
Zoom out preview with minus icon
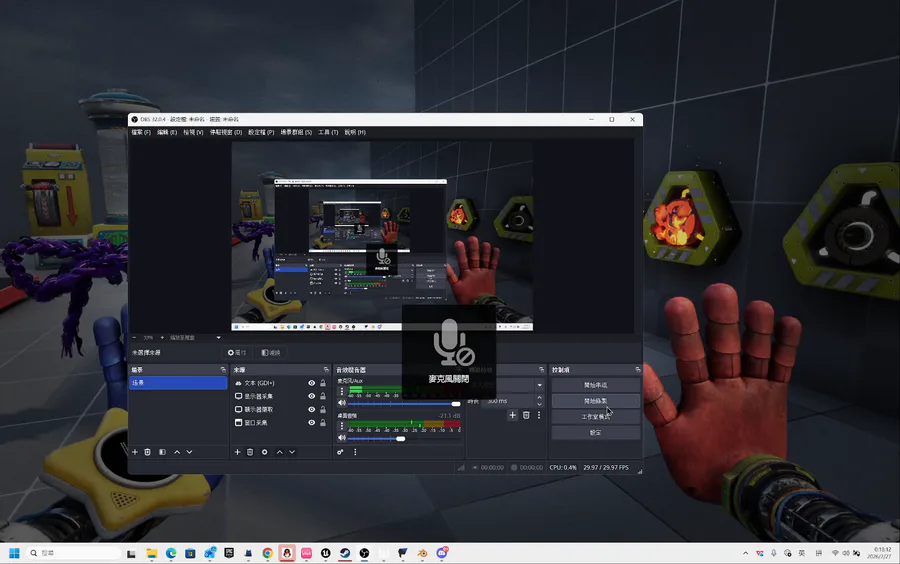[x=135, y=337]
